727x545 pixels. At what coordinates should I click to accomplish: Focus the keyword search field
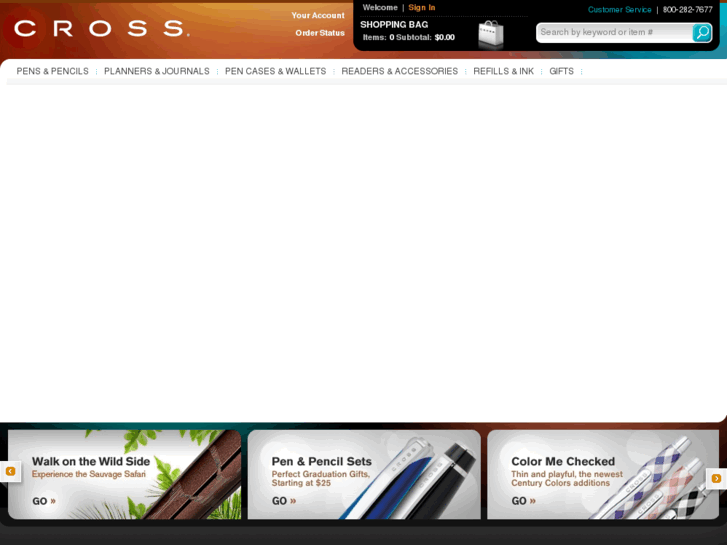(614, 32)
